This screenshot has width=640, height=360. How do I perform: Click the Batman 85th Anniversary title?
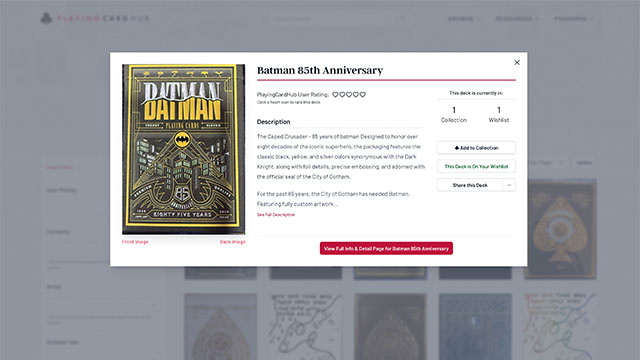(x=320, y=70)
